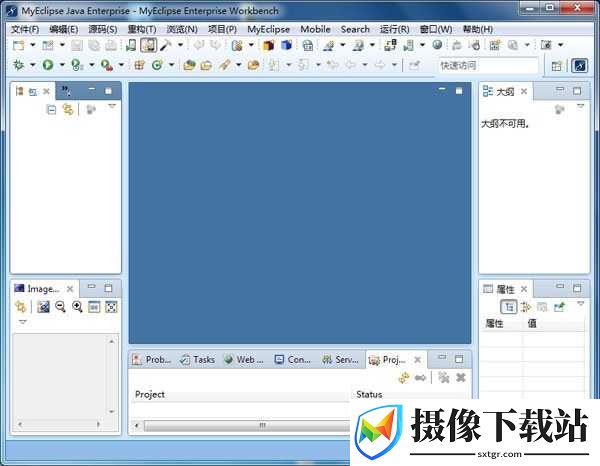Click the mobile device icon beside Print

click(x=131, y=45)
